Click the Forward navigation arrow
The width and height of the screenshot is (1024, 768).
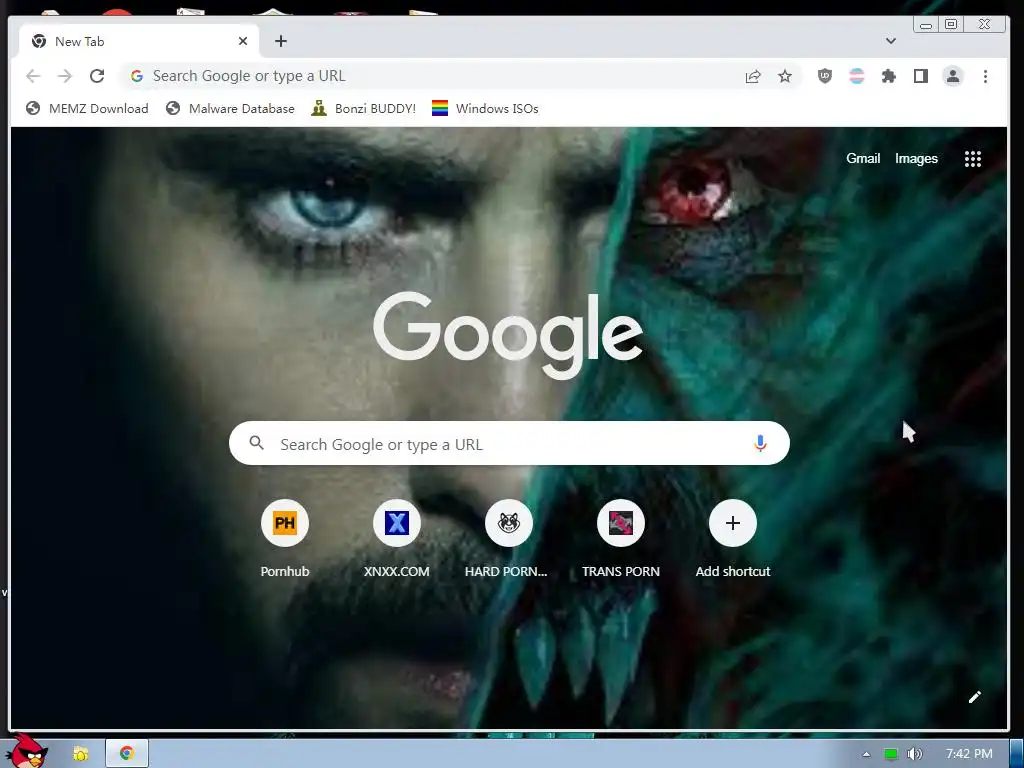coord(65,76)
